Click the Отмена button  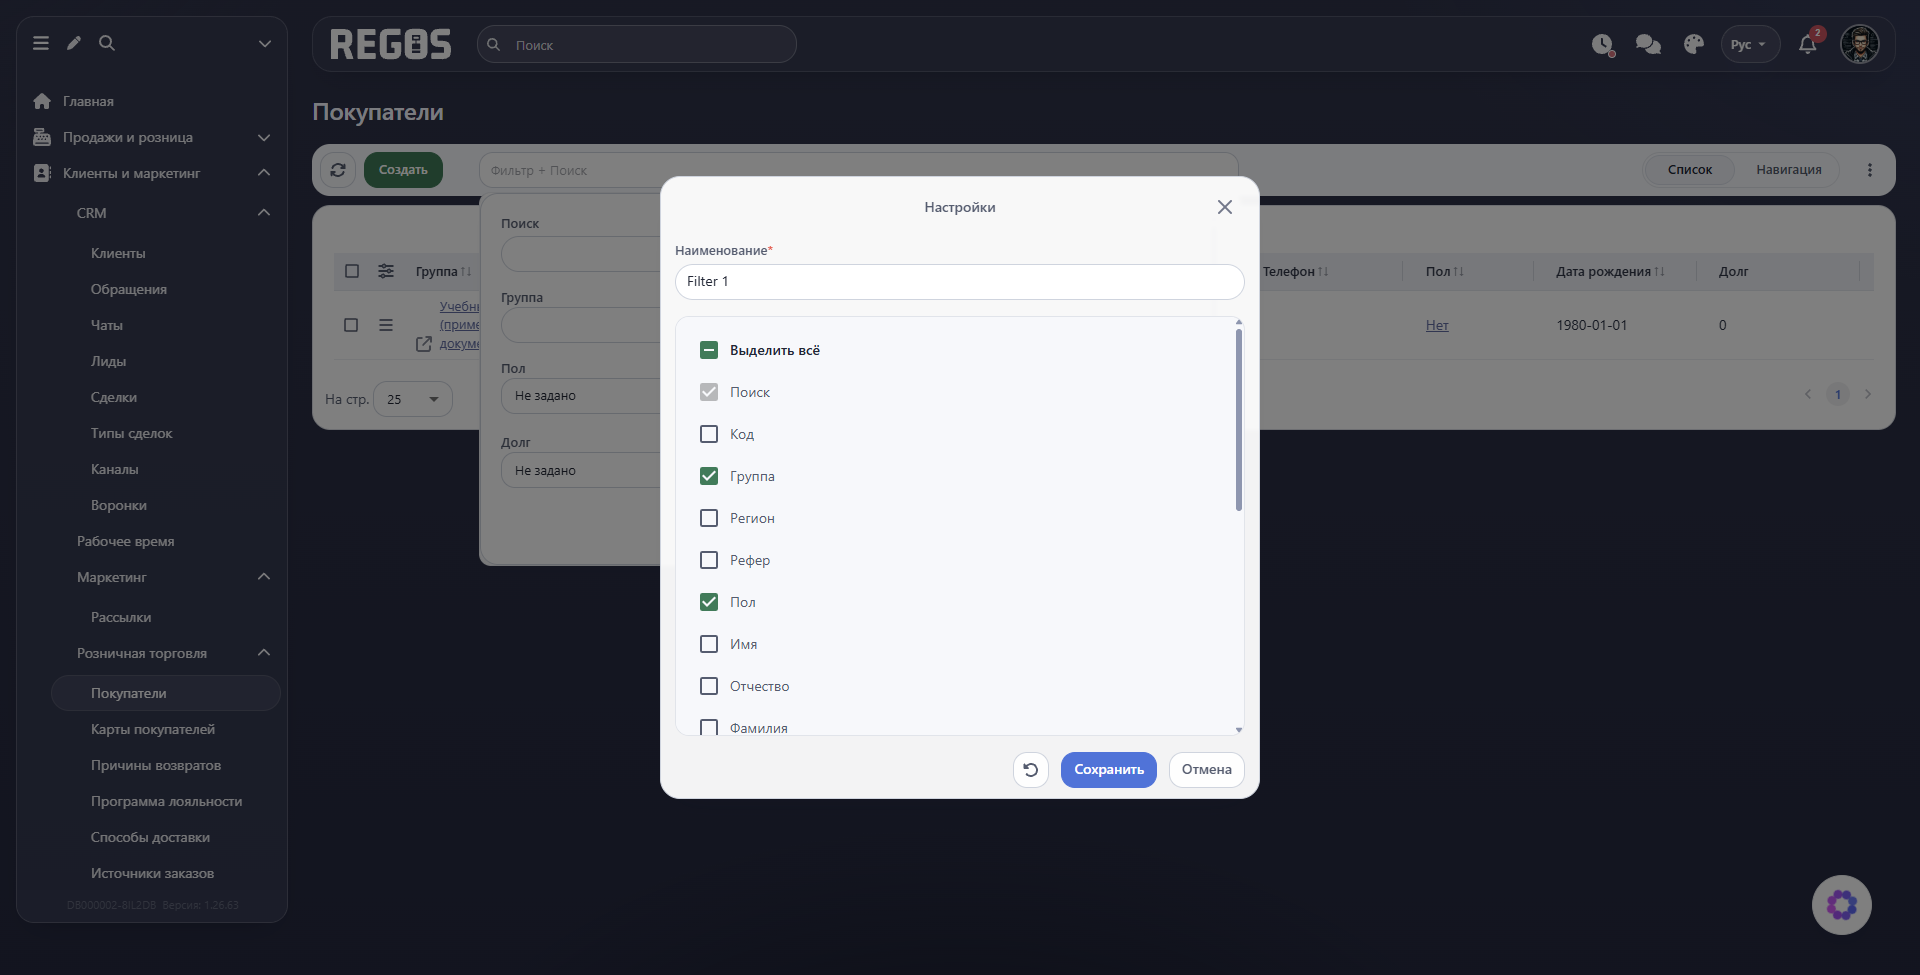(1206, 770)
